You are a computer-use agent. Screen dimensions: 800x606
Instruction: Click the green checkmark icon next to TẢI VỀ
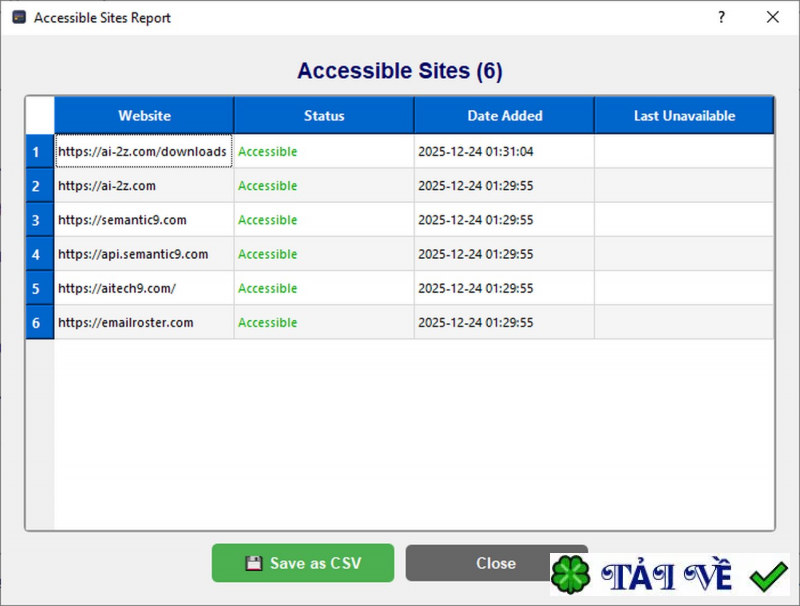[767, 575]
